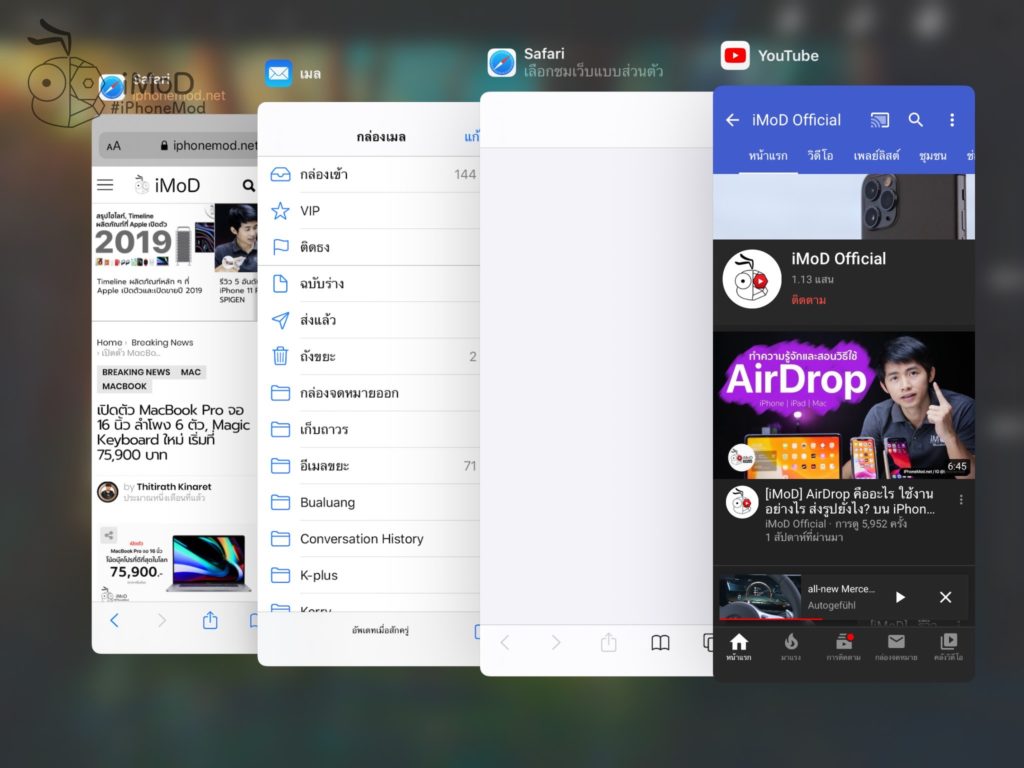The height and width of the screenshot is (768, 1024).
Task: Tap the Cast icon in YouTube
Action: (x=879, y=120)
